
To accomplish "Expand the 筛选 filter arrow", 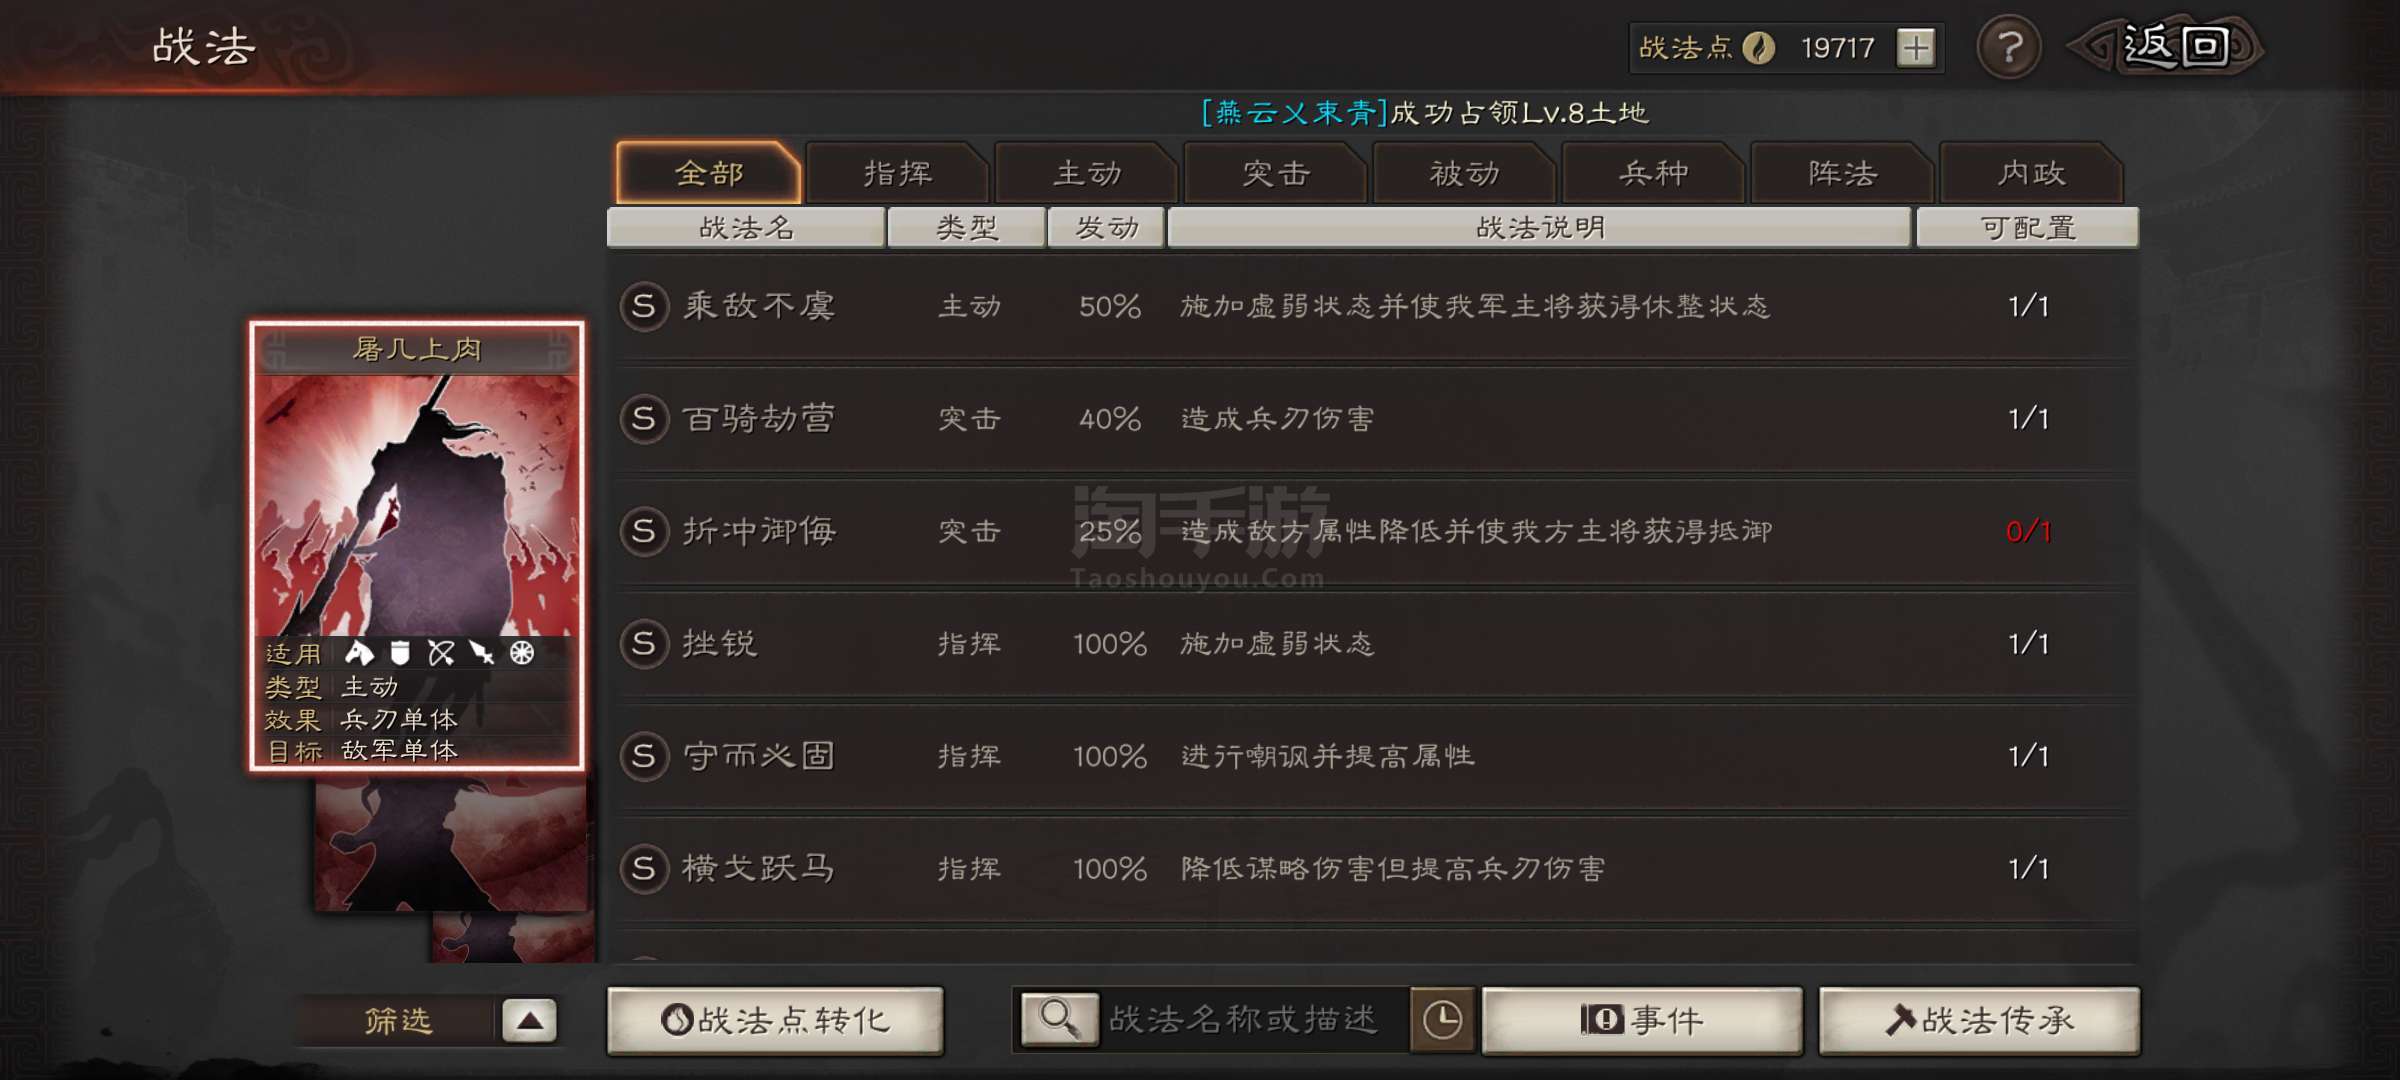I will click(529, 1021).
